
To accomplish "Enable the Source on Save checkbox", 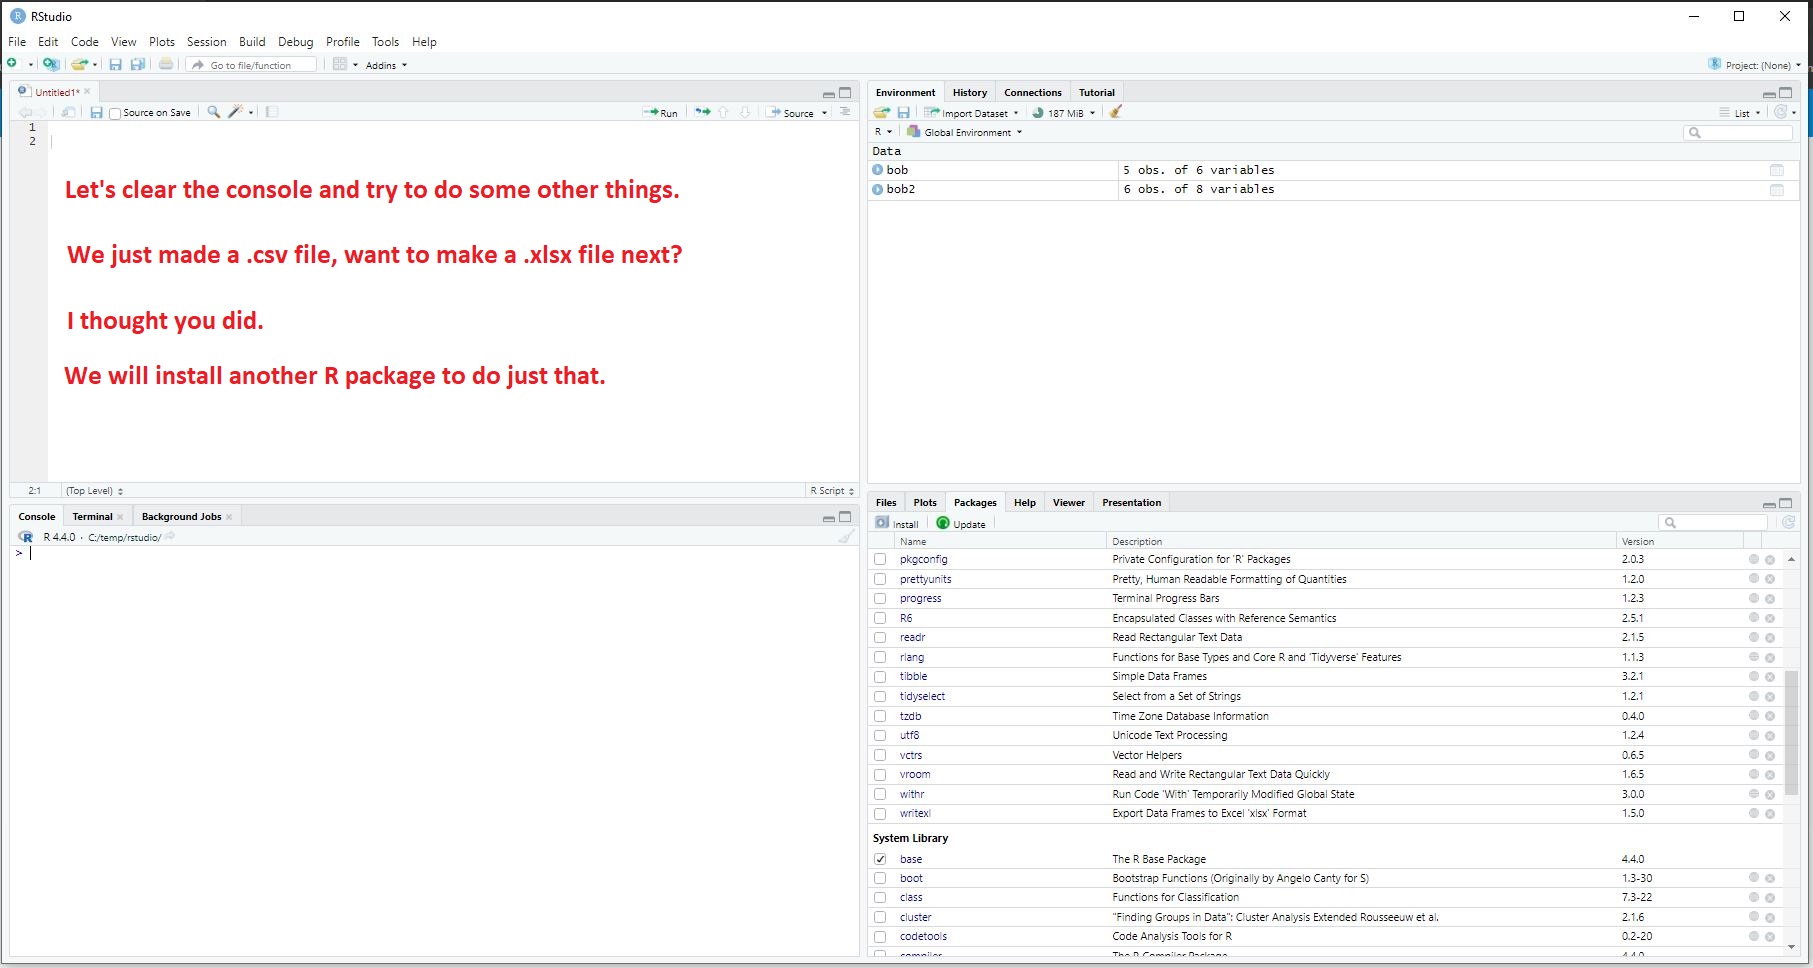I will point(116,113).
